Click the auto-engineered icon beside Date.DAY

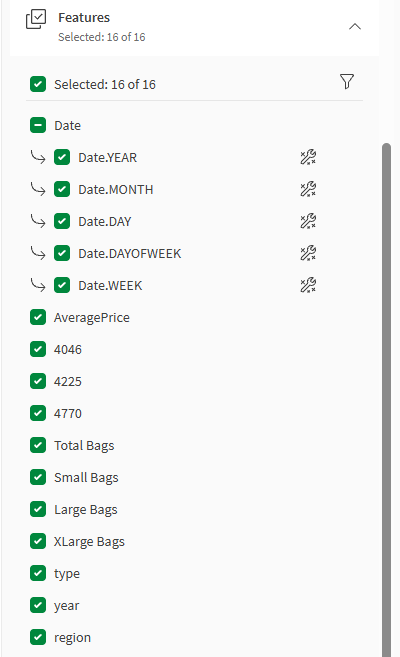[x=308, y=221]
